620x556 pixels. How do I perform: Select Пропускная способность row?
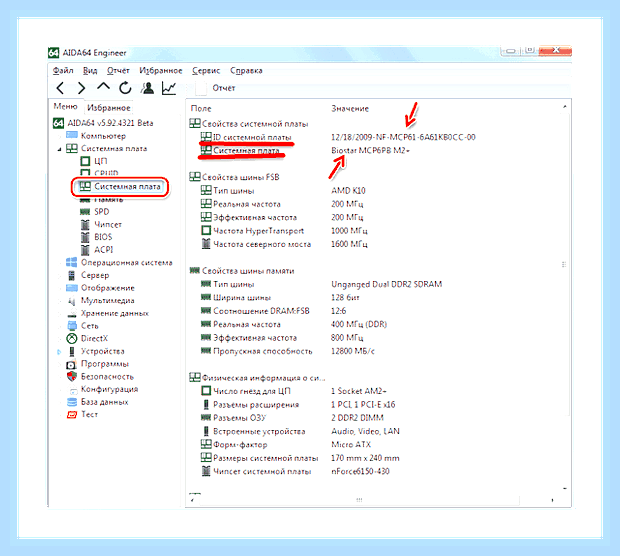pyautogui.click(x=287, y=351)
